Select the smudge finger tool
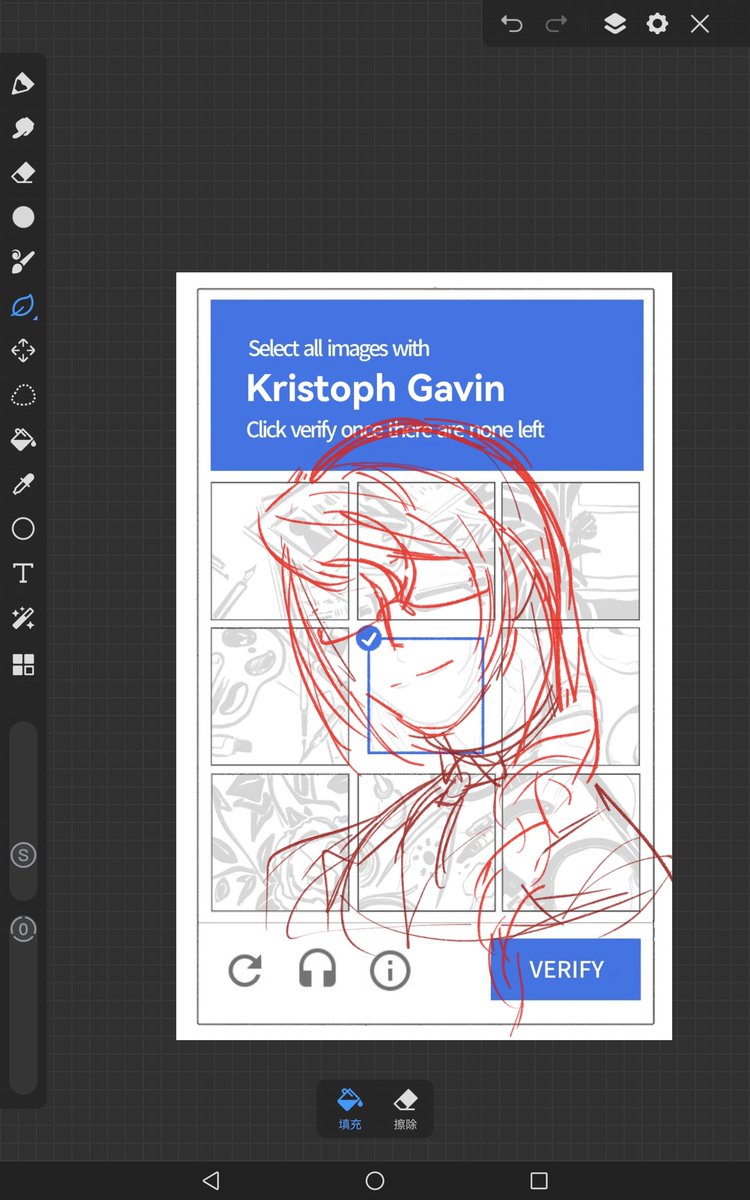 click(x=23, y=128)
